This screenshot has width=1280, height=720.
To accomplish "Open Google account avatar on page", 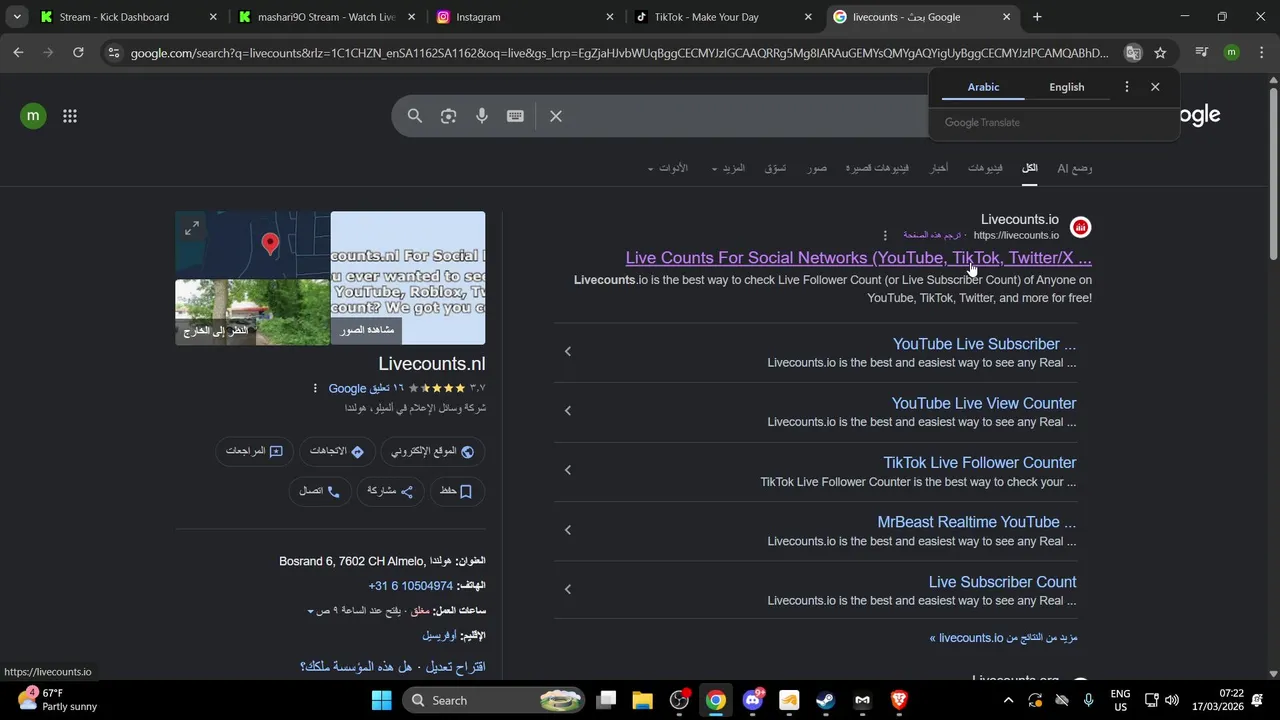I will [x=33, y=116].
